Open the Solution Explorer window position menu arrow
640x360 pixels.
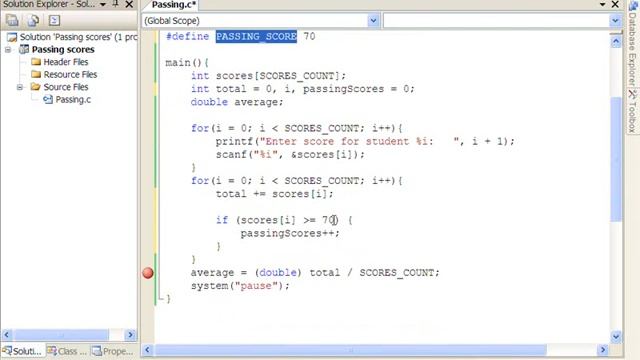[103, 4]
